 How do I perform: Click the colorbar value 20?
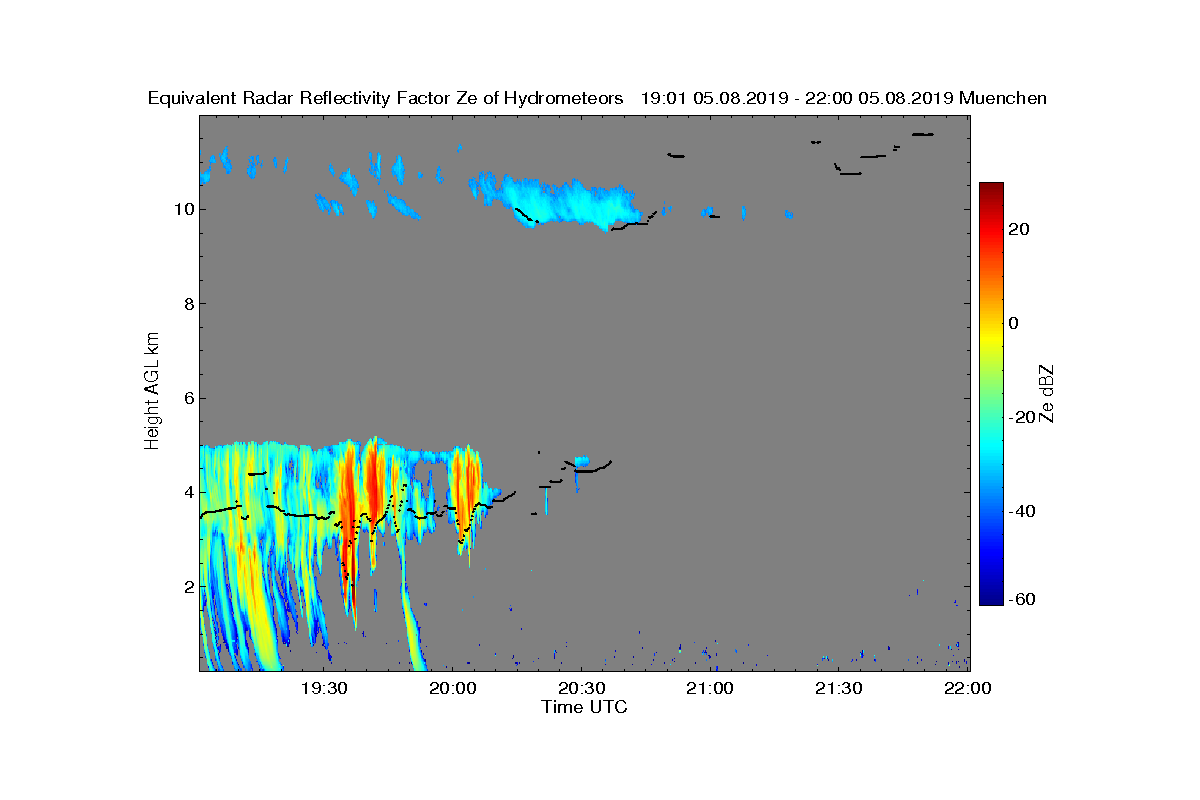(1020, 230)
